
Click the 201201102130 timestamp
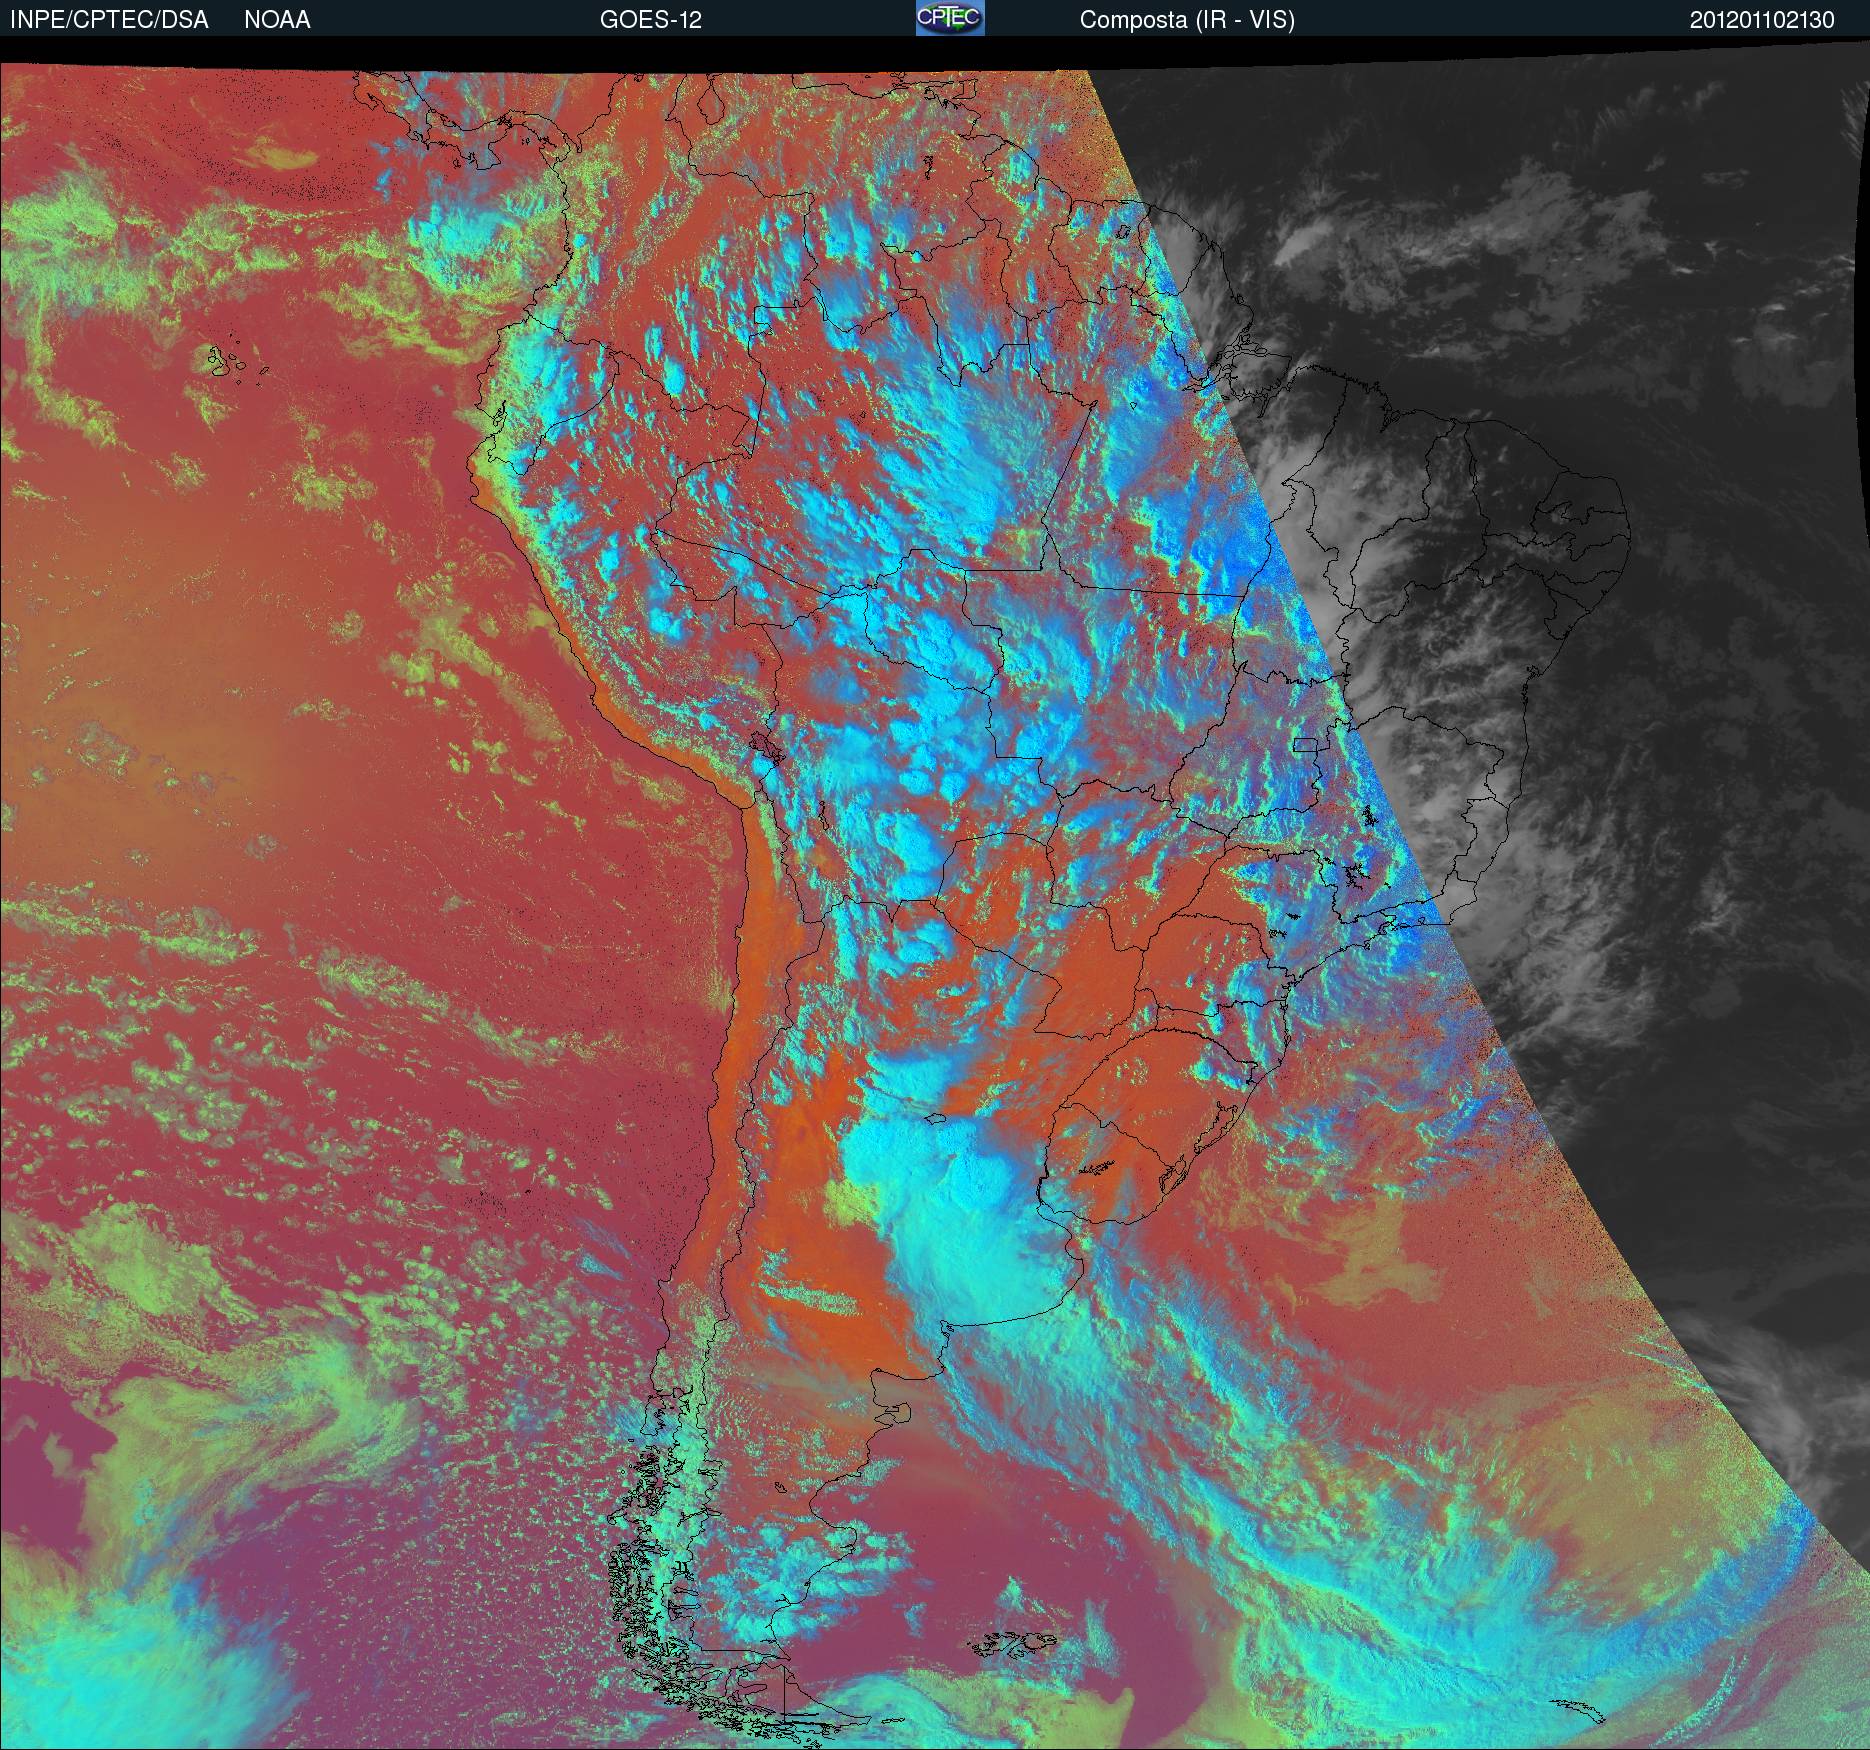(1762, 20)
